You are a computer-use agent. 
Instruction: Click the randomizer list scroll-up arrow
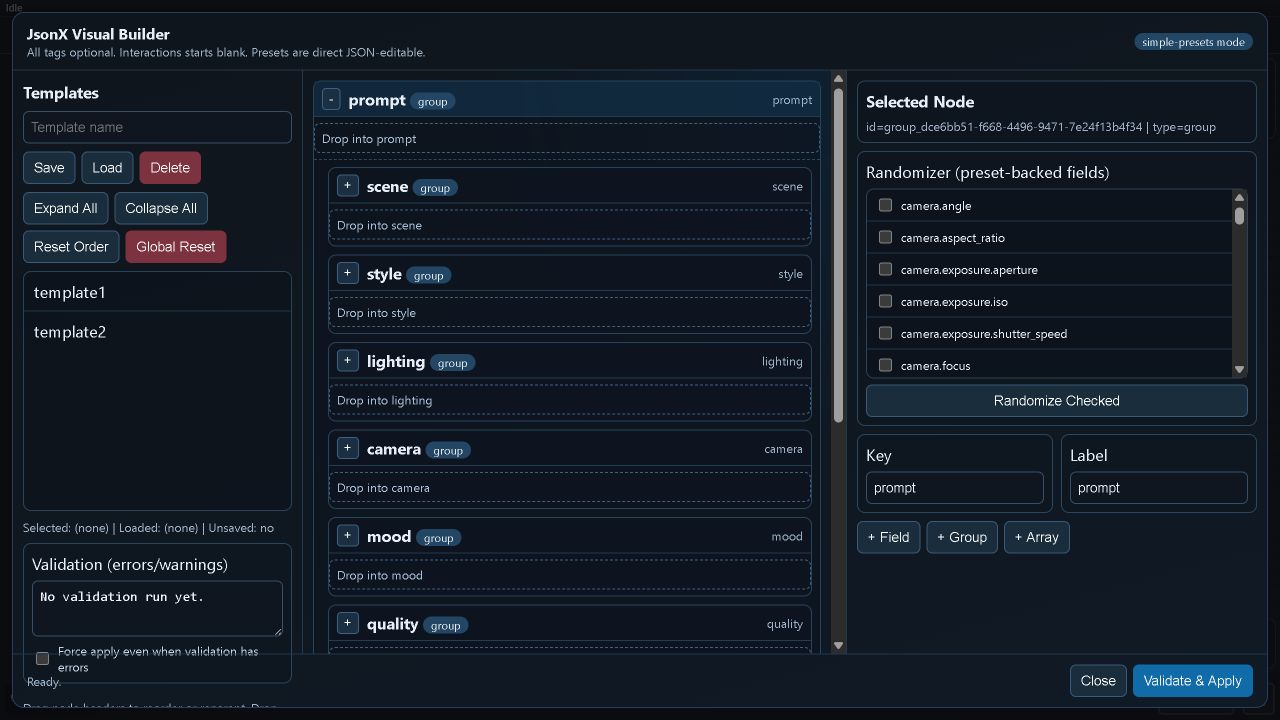pos(1240,197)
